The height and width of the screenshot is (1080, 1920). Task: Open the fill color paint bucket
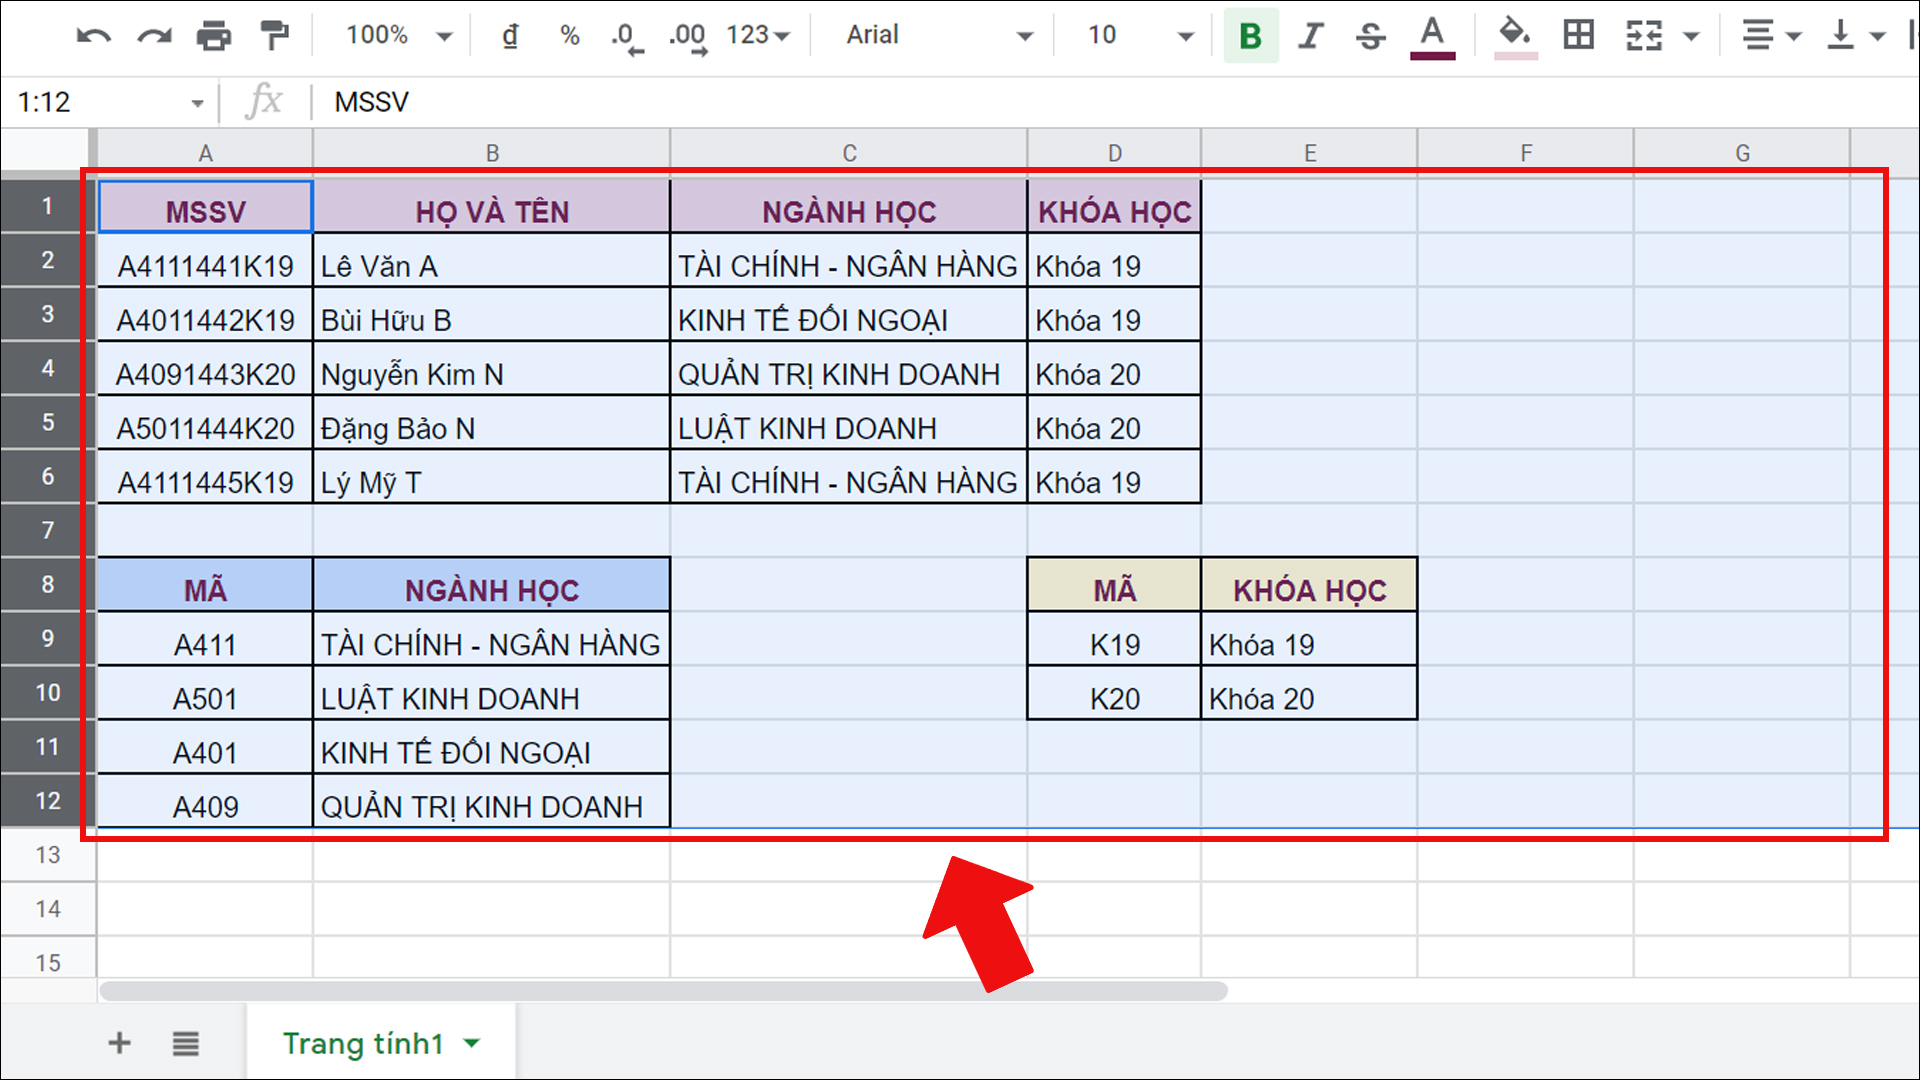1515,36
